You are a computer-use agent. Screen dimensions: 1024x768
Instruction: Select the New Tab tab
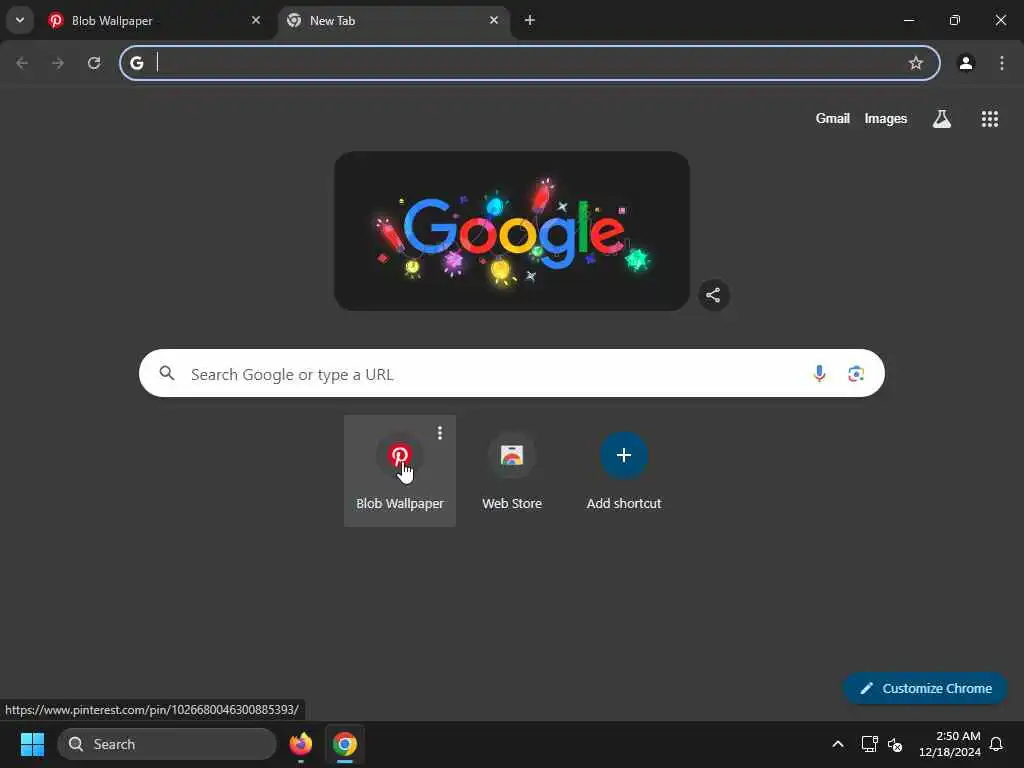point(393,21)
